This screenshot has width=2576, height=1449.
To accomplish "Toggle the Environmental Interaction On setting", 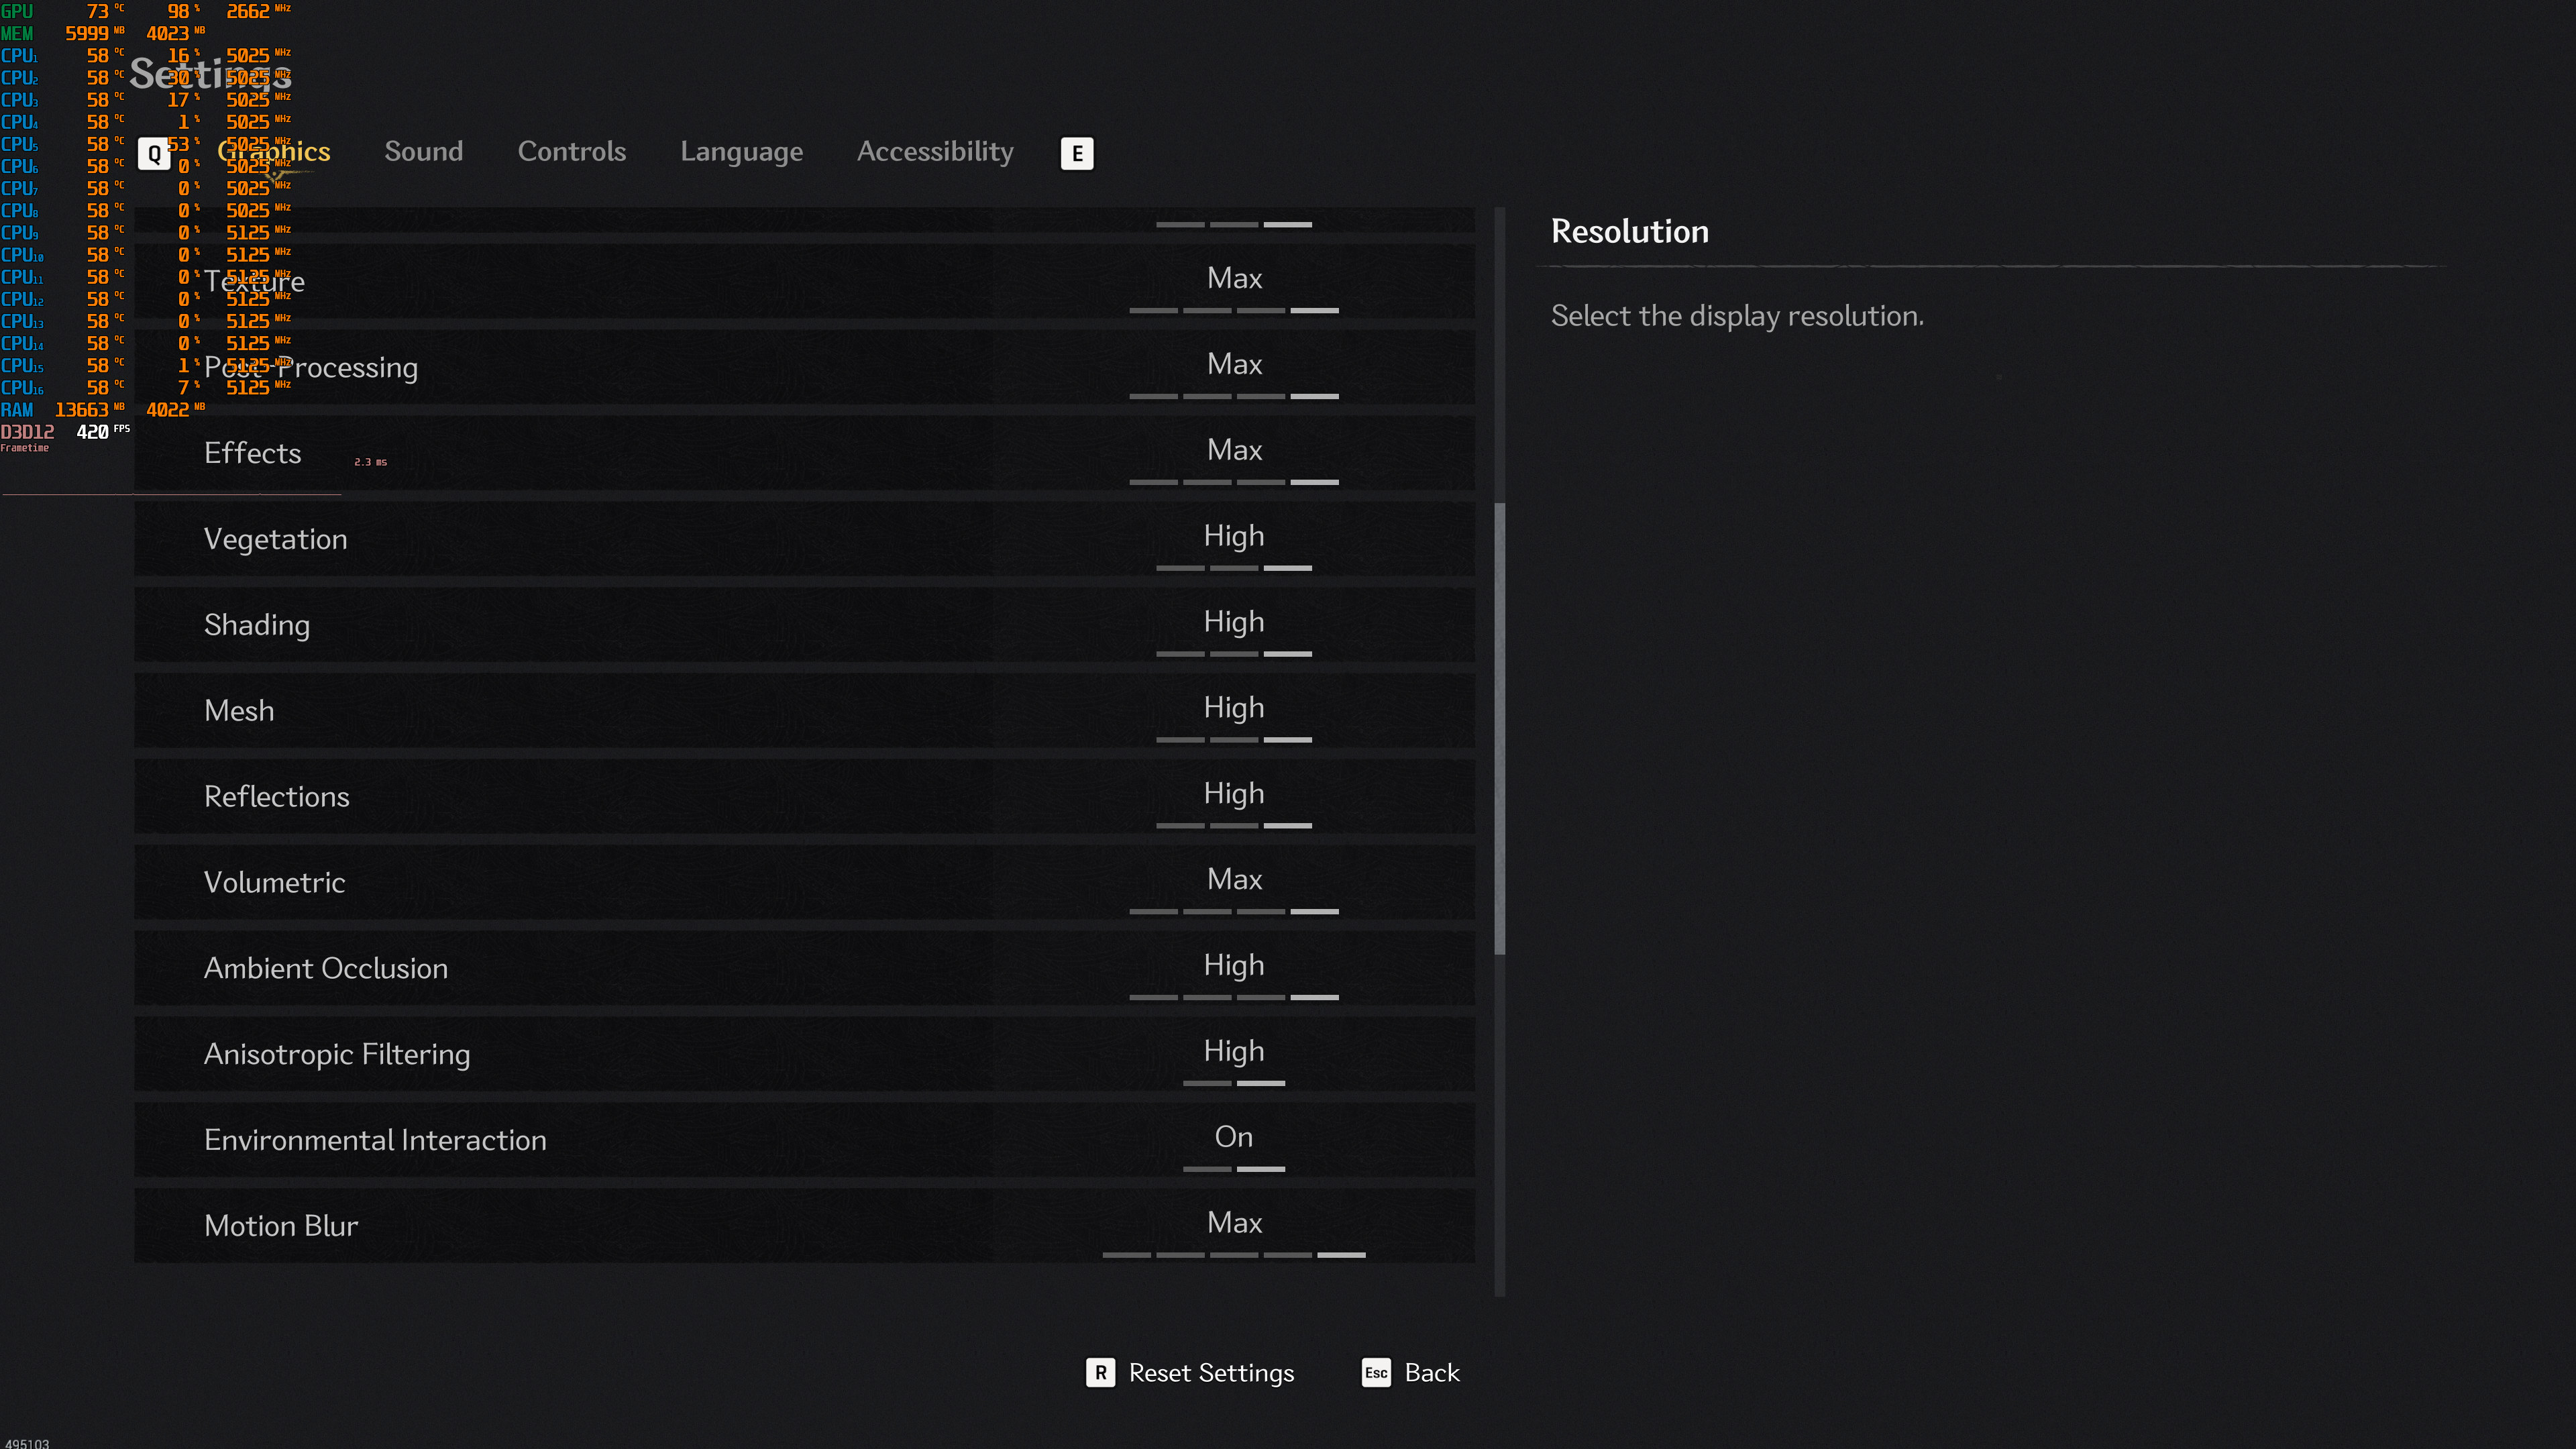I will 1233,1137.
